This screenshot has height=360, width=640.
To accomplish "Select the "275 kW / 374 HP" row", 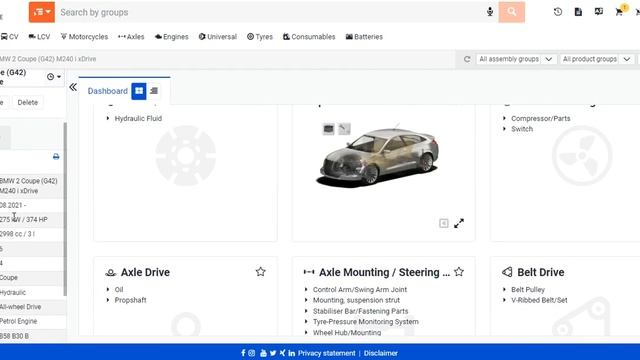I will [31, 220].
